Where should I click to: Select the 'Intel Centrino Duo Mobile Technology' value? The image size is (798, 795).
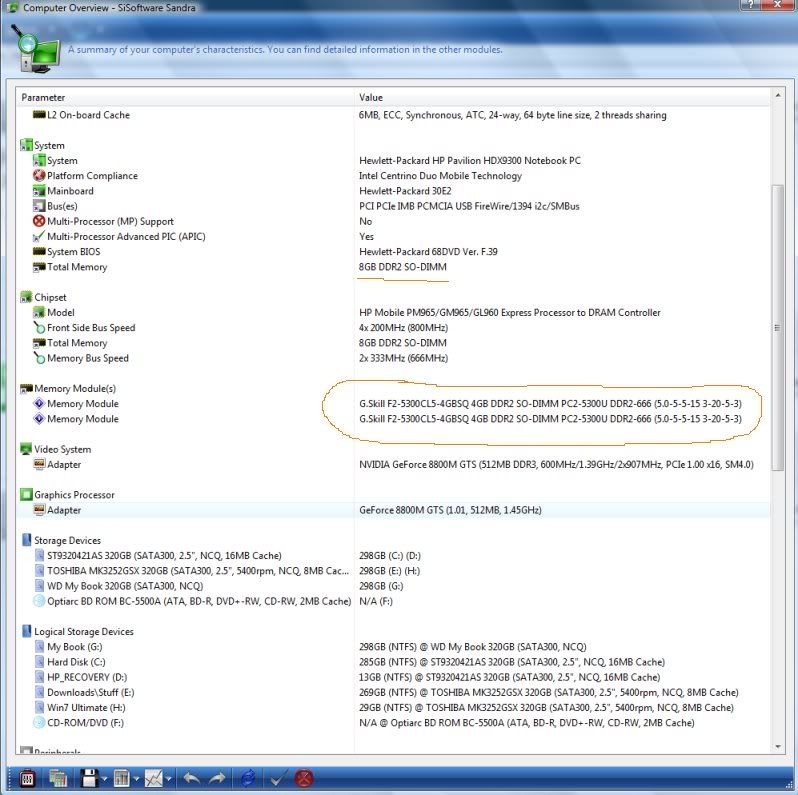440,176
